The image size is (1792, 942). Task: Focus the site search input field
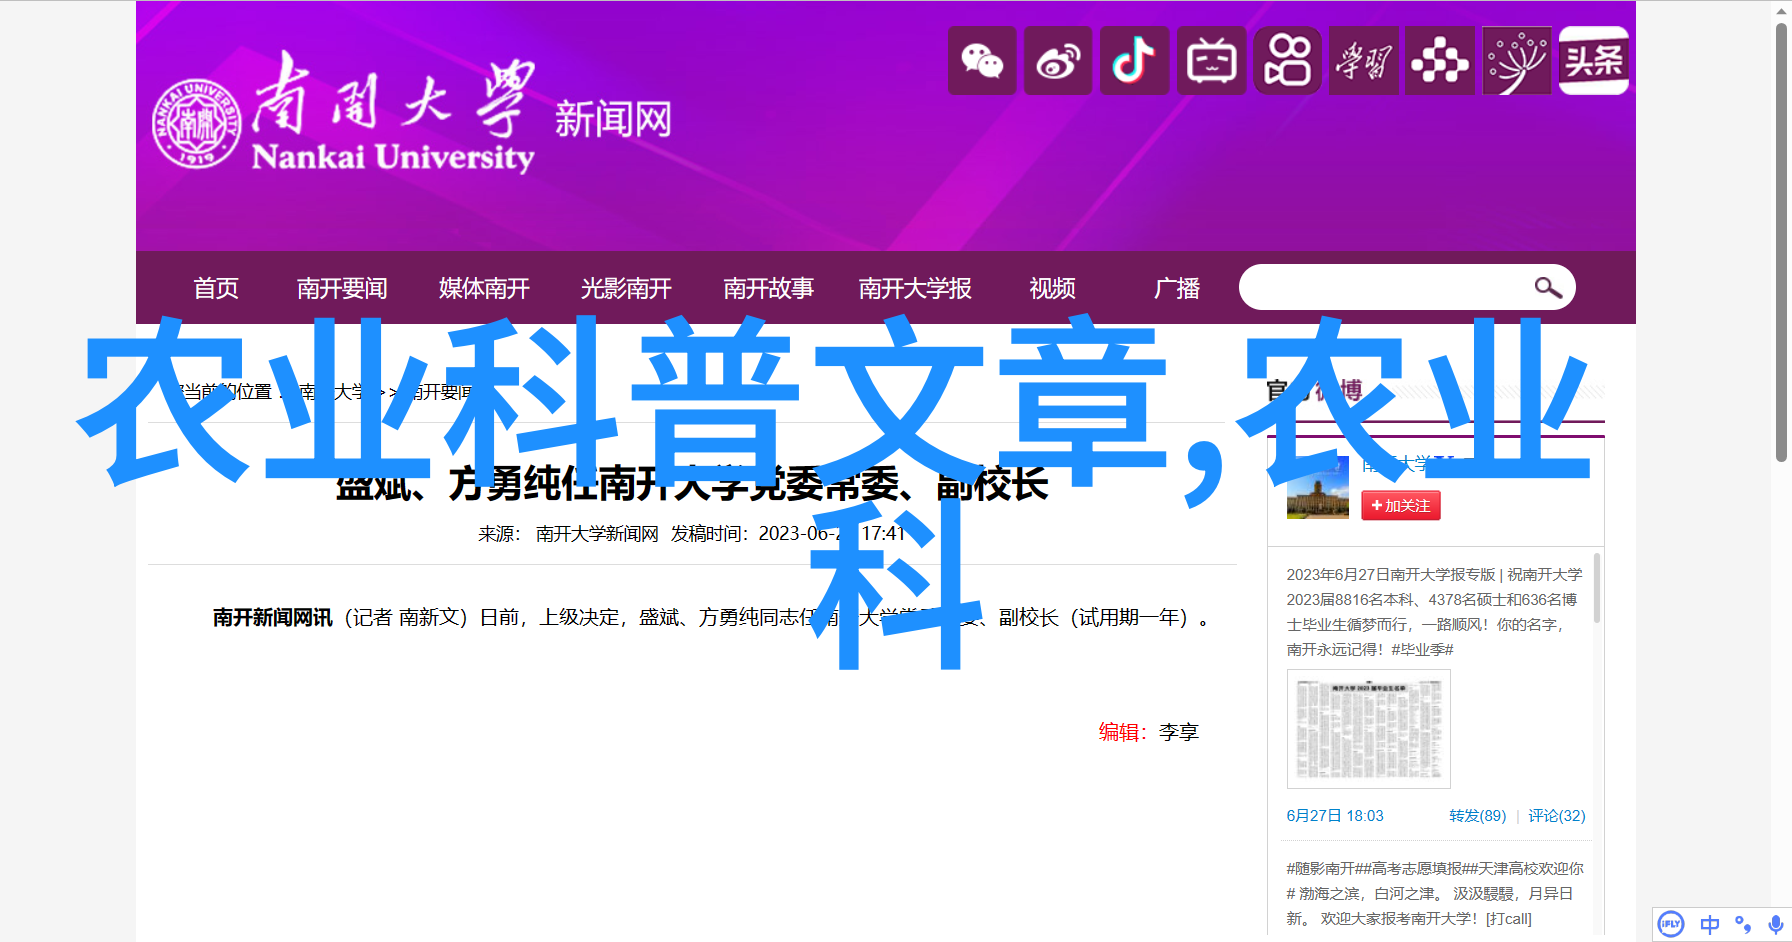[1385, 288]
